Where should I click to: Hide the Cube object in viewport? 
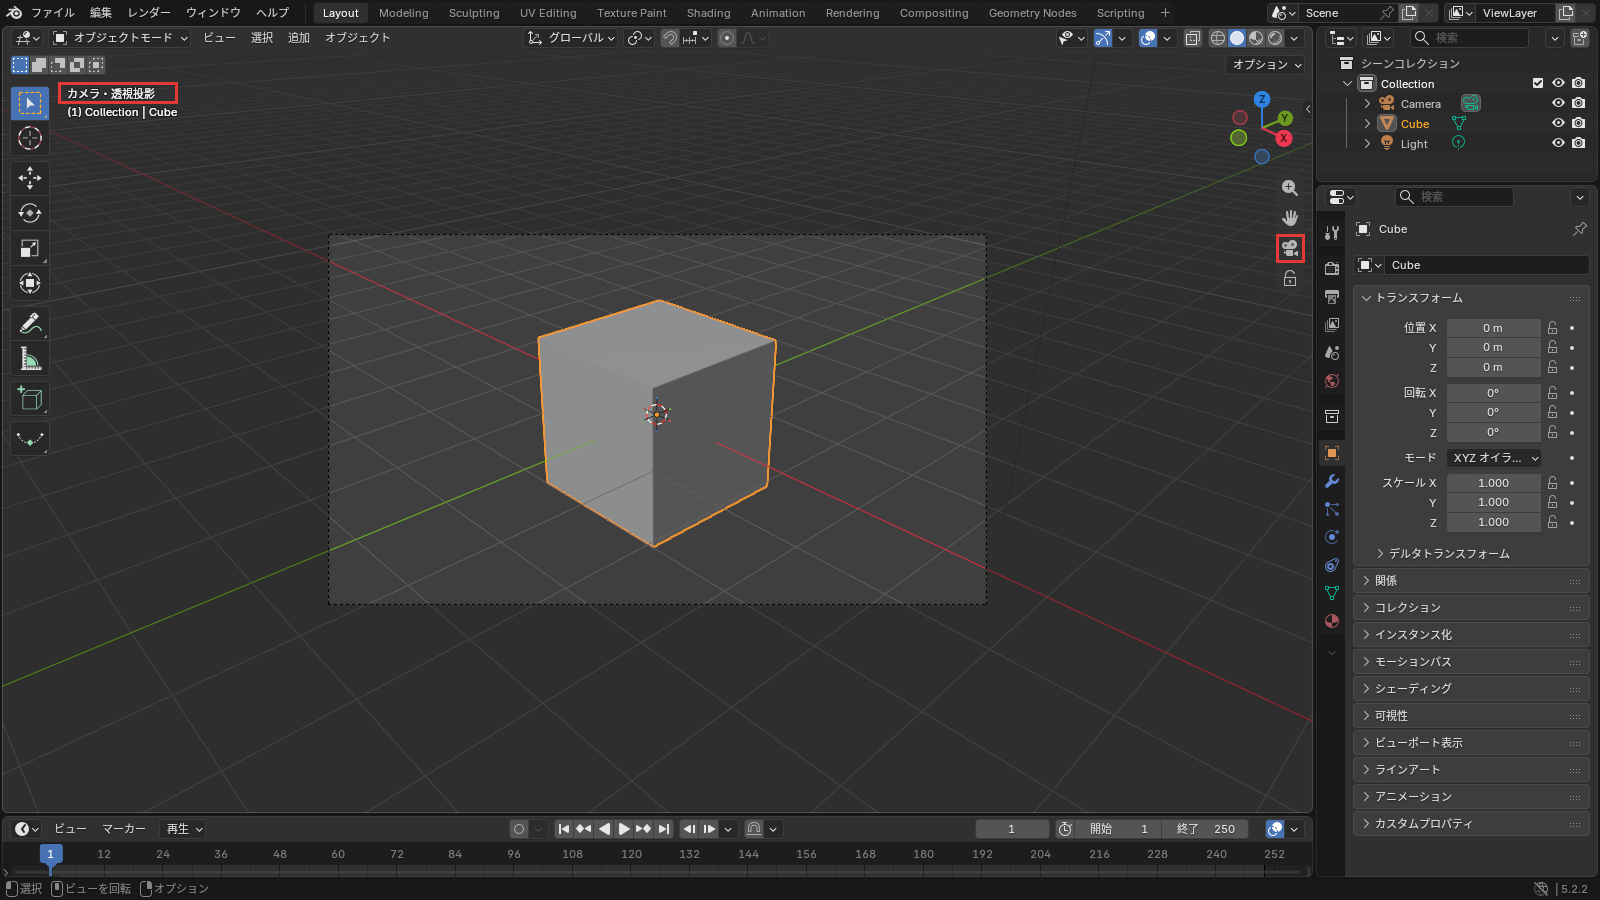(1558, 124)
